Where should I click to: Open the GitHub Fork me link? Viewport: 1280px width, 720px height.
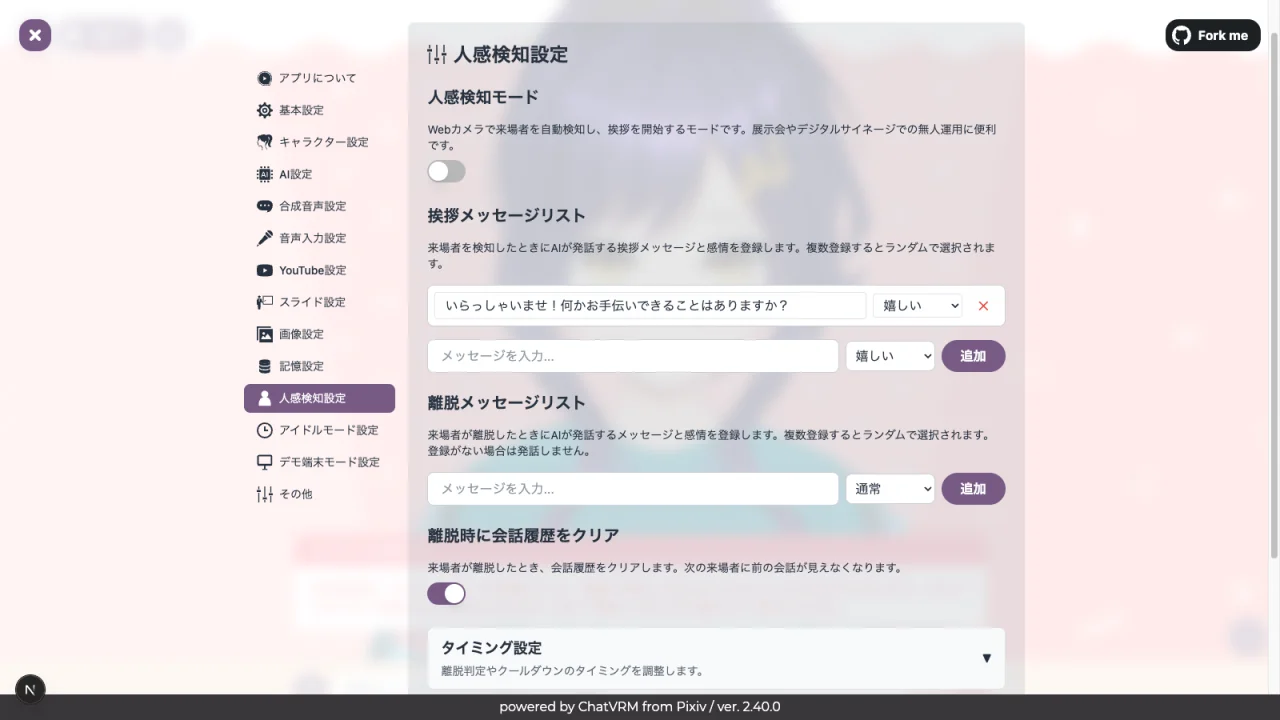[1212, 35]
